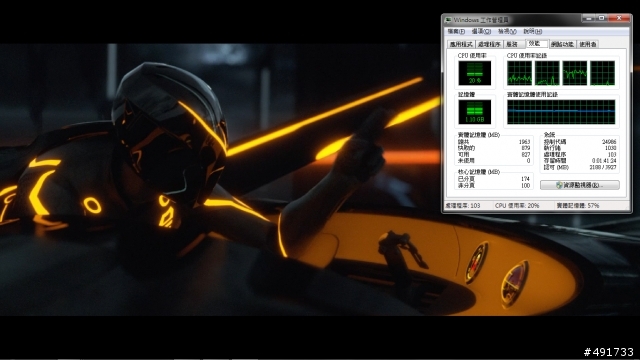Click the physical memory usage history graph

(x=561, y=112)
